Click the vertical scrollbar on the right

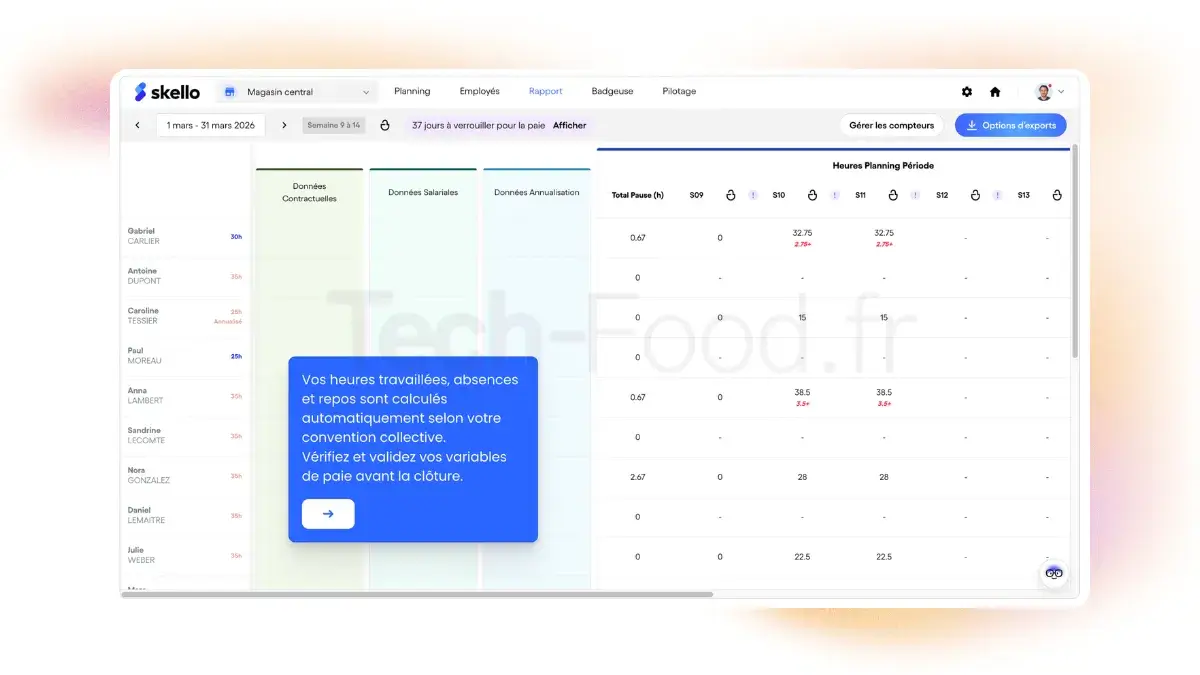point(1075,251)
